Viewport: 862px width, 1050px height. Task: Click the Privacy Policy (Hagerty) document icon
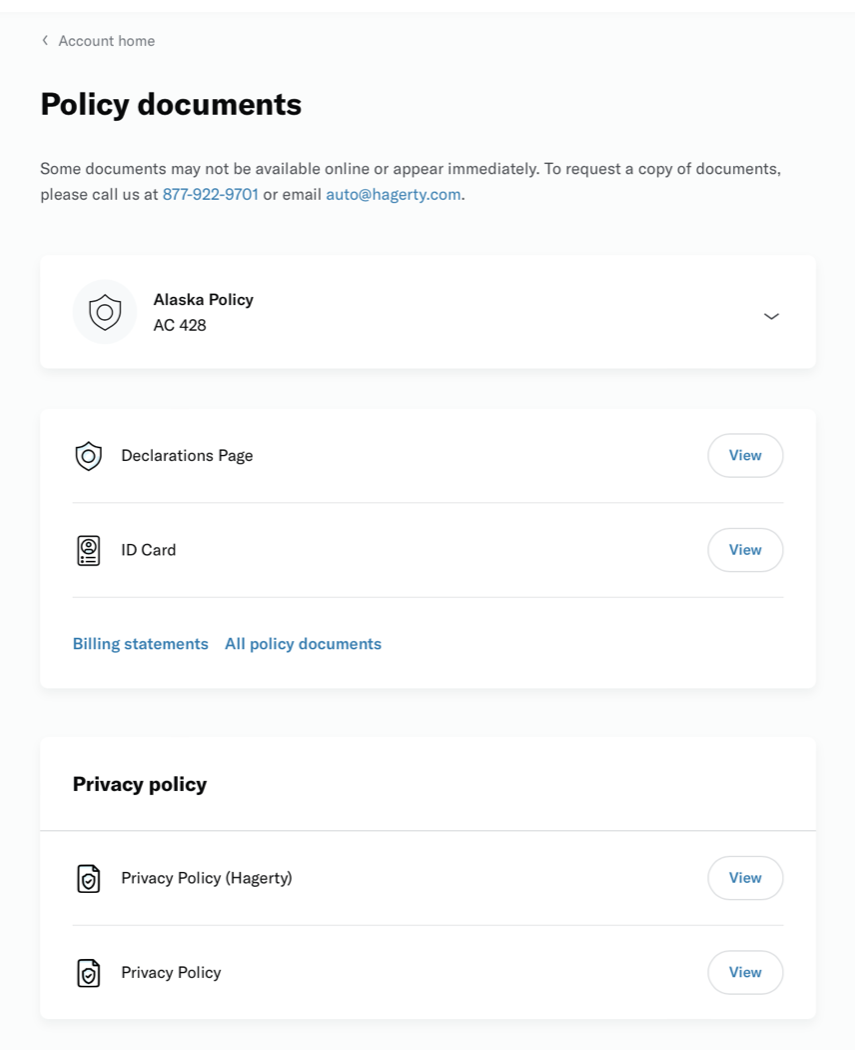point(88,878)
